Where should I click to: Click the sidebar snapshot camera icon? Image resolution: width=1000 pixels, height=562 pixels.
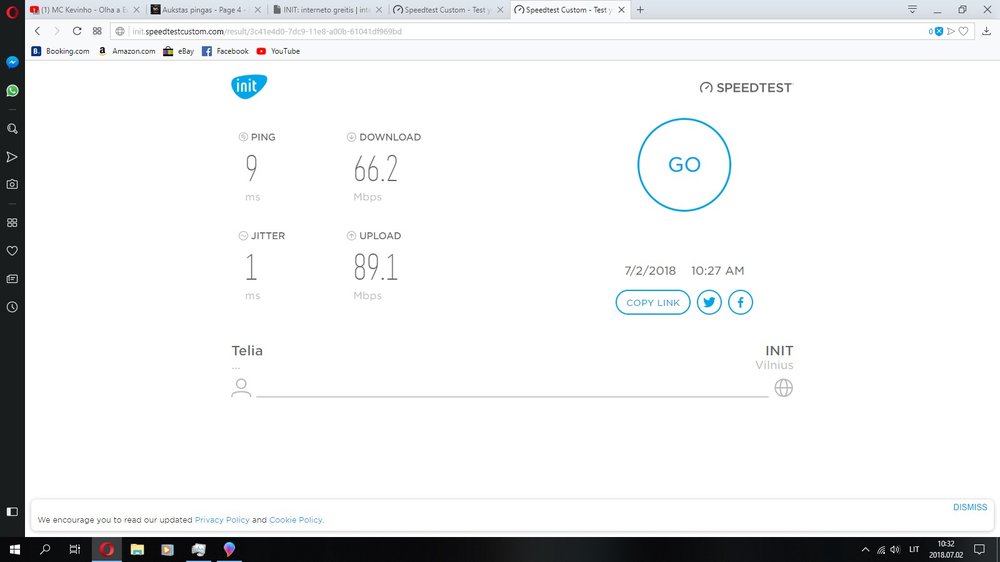(x=12, y=184)
